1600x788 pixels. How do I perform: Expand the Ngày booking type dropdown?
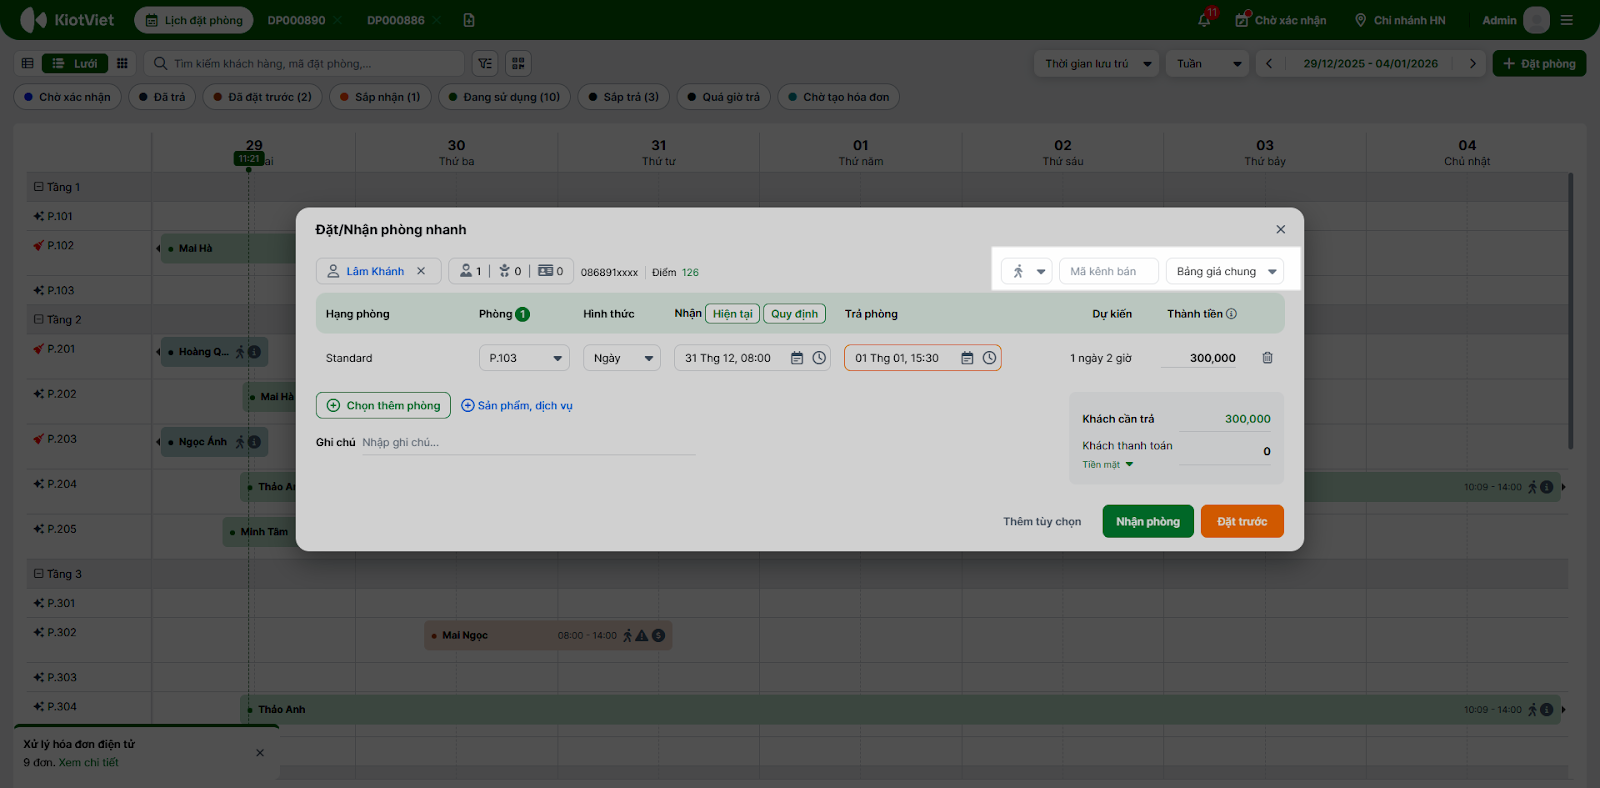pyautogui.click(x=621, y=358)
